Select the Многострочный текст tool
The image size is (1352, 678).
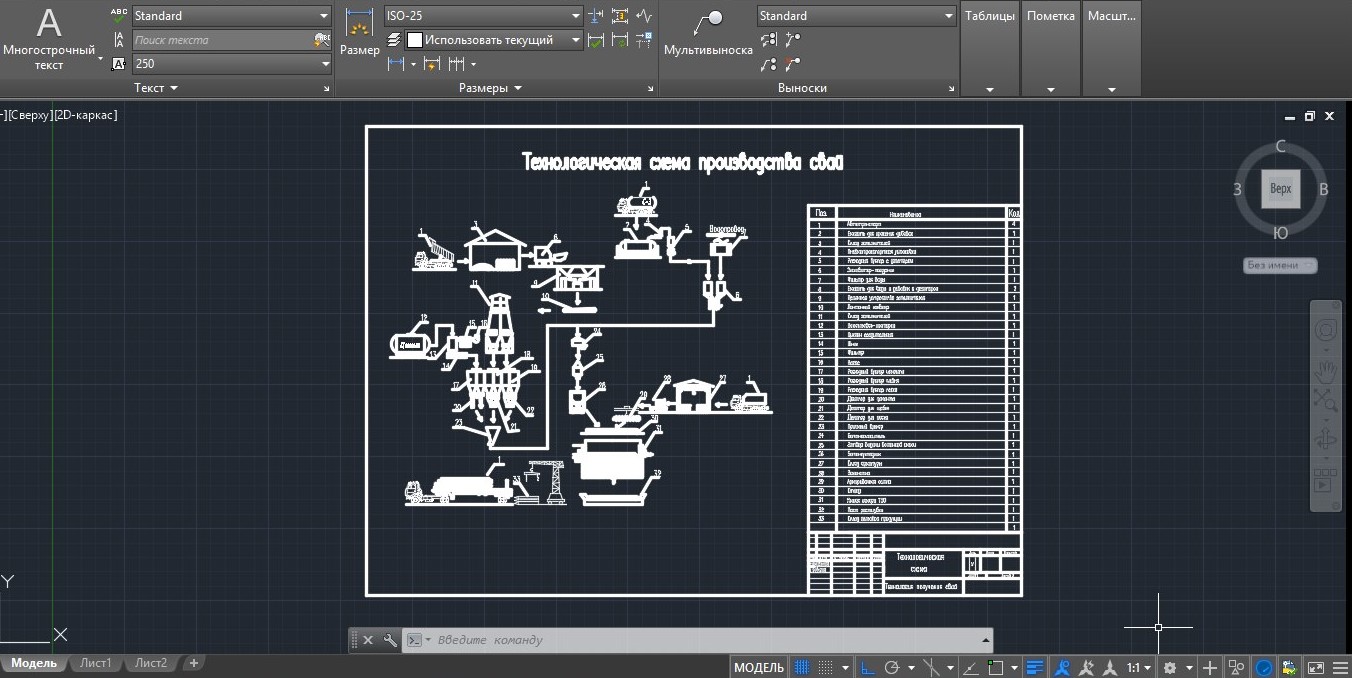coord(49,39)
